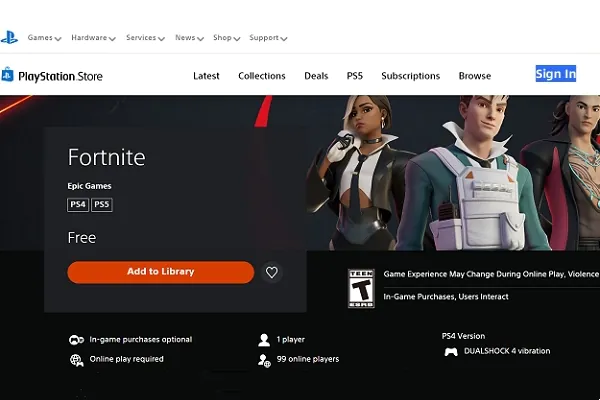600x400 pixels.
Task: Expand the News dropdown menu
Action: tap(189, 38)
